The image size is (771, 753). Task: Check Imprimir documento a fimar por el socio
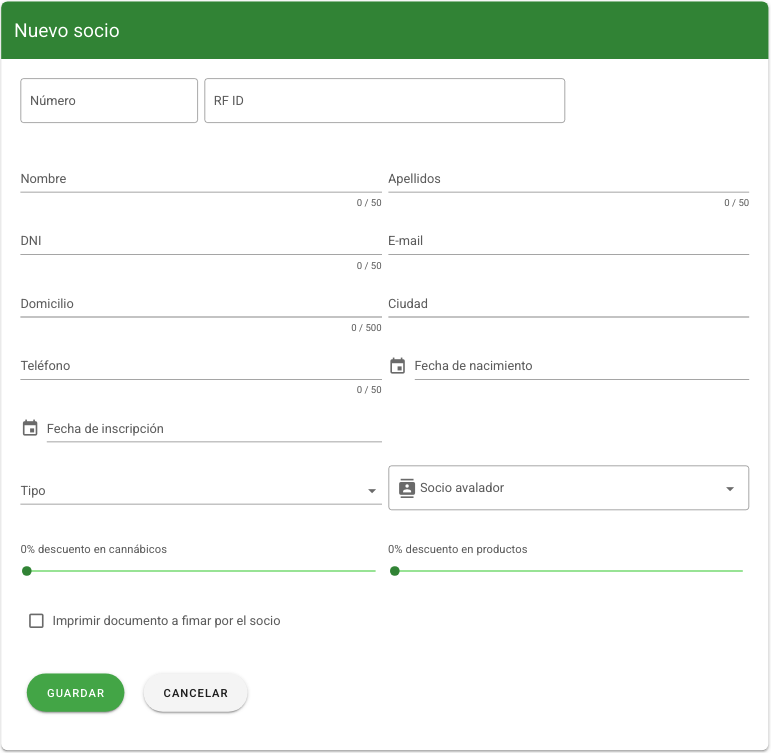pos(36,621)
